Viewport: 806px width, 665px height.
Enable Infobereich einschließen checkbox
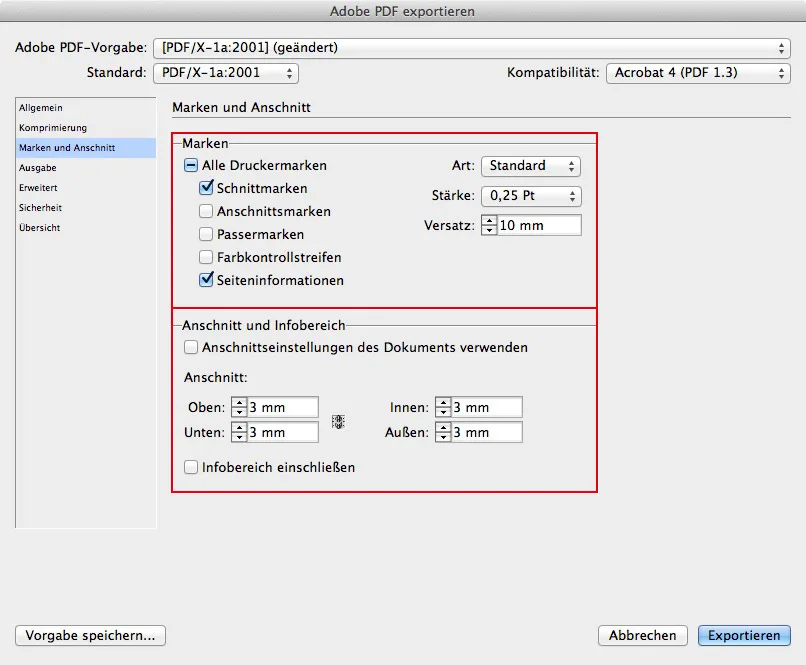(191, 467)
